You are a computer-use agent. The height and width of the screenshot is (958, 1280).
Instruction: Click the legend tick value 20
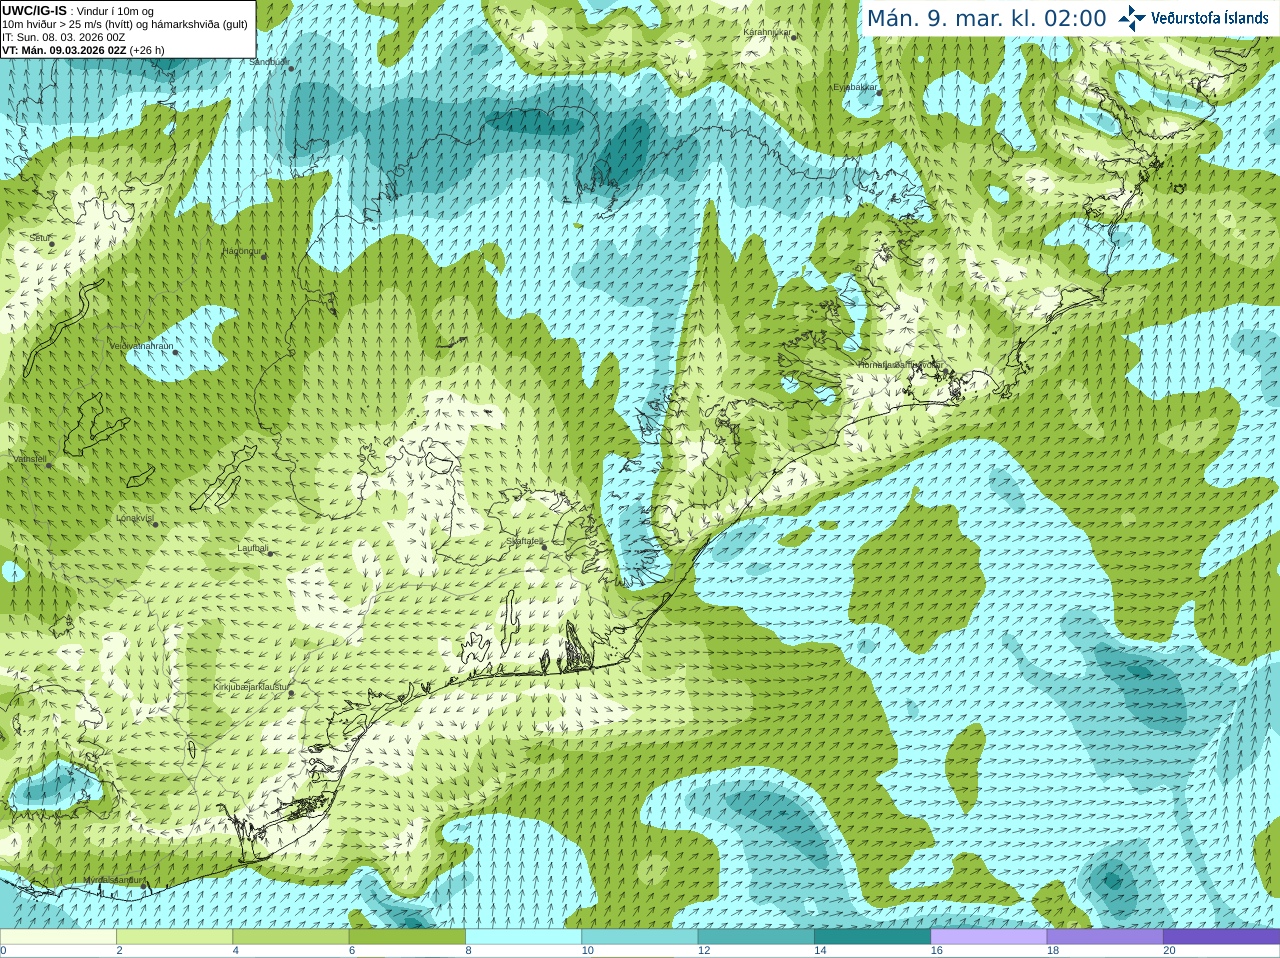1169,951
